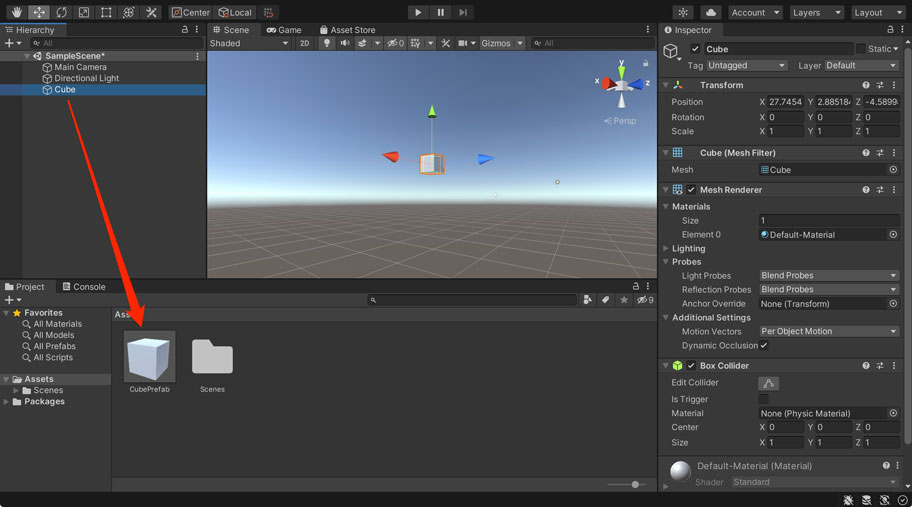Viewport: 912px width, 507px height.
Task: Open the Layout dropdown
Action: (x=878, y=12)
